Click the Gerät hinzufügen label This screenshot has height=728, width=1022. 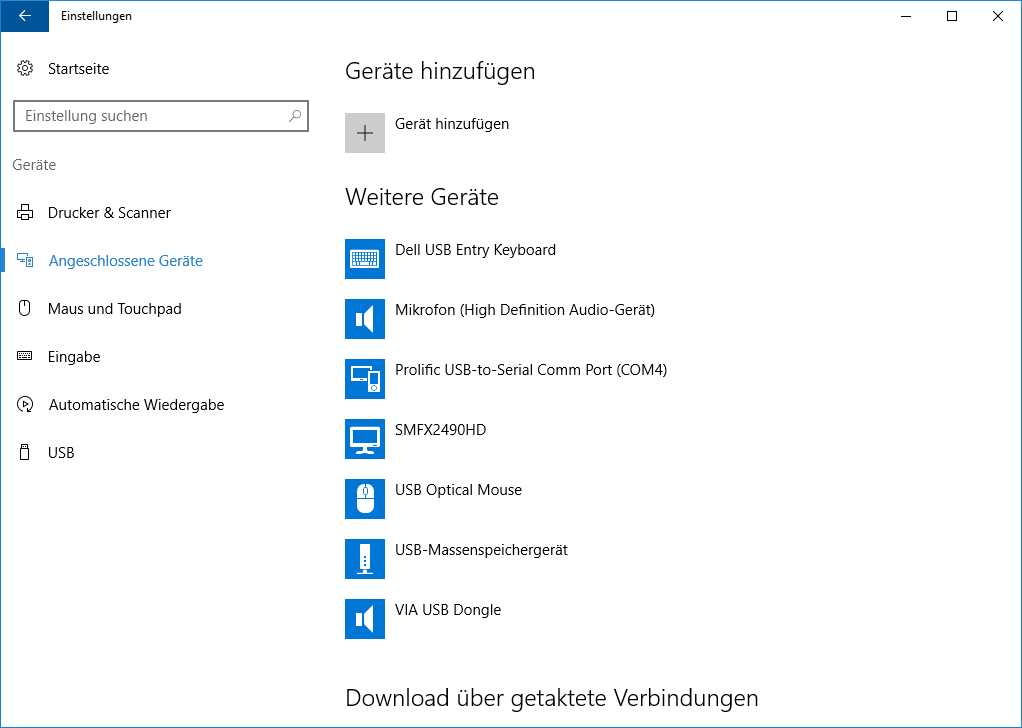tap(452, 124)
